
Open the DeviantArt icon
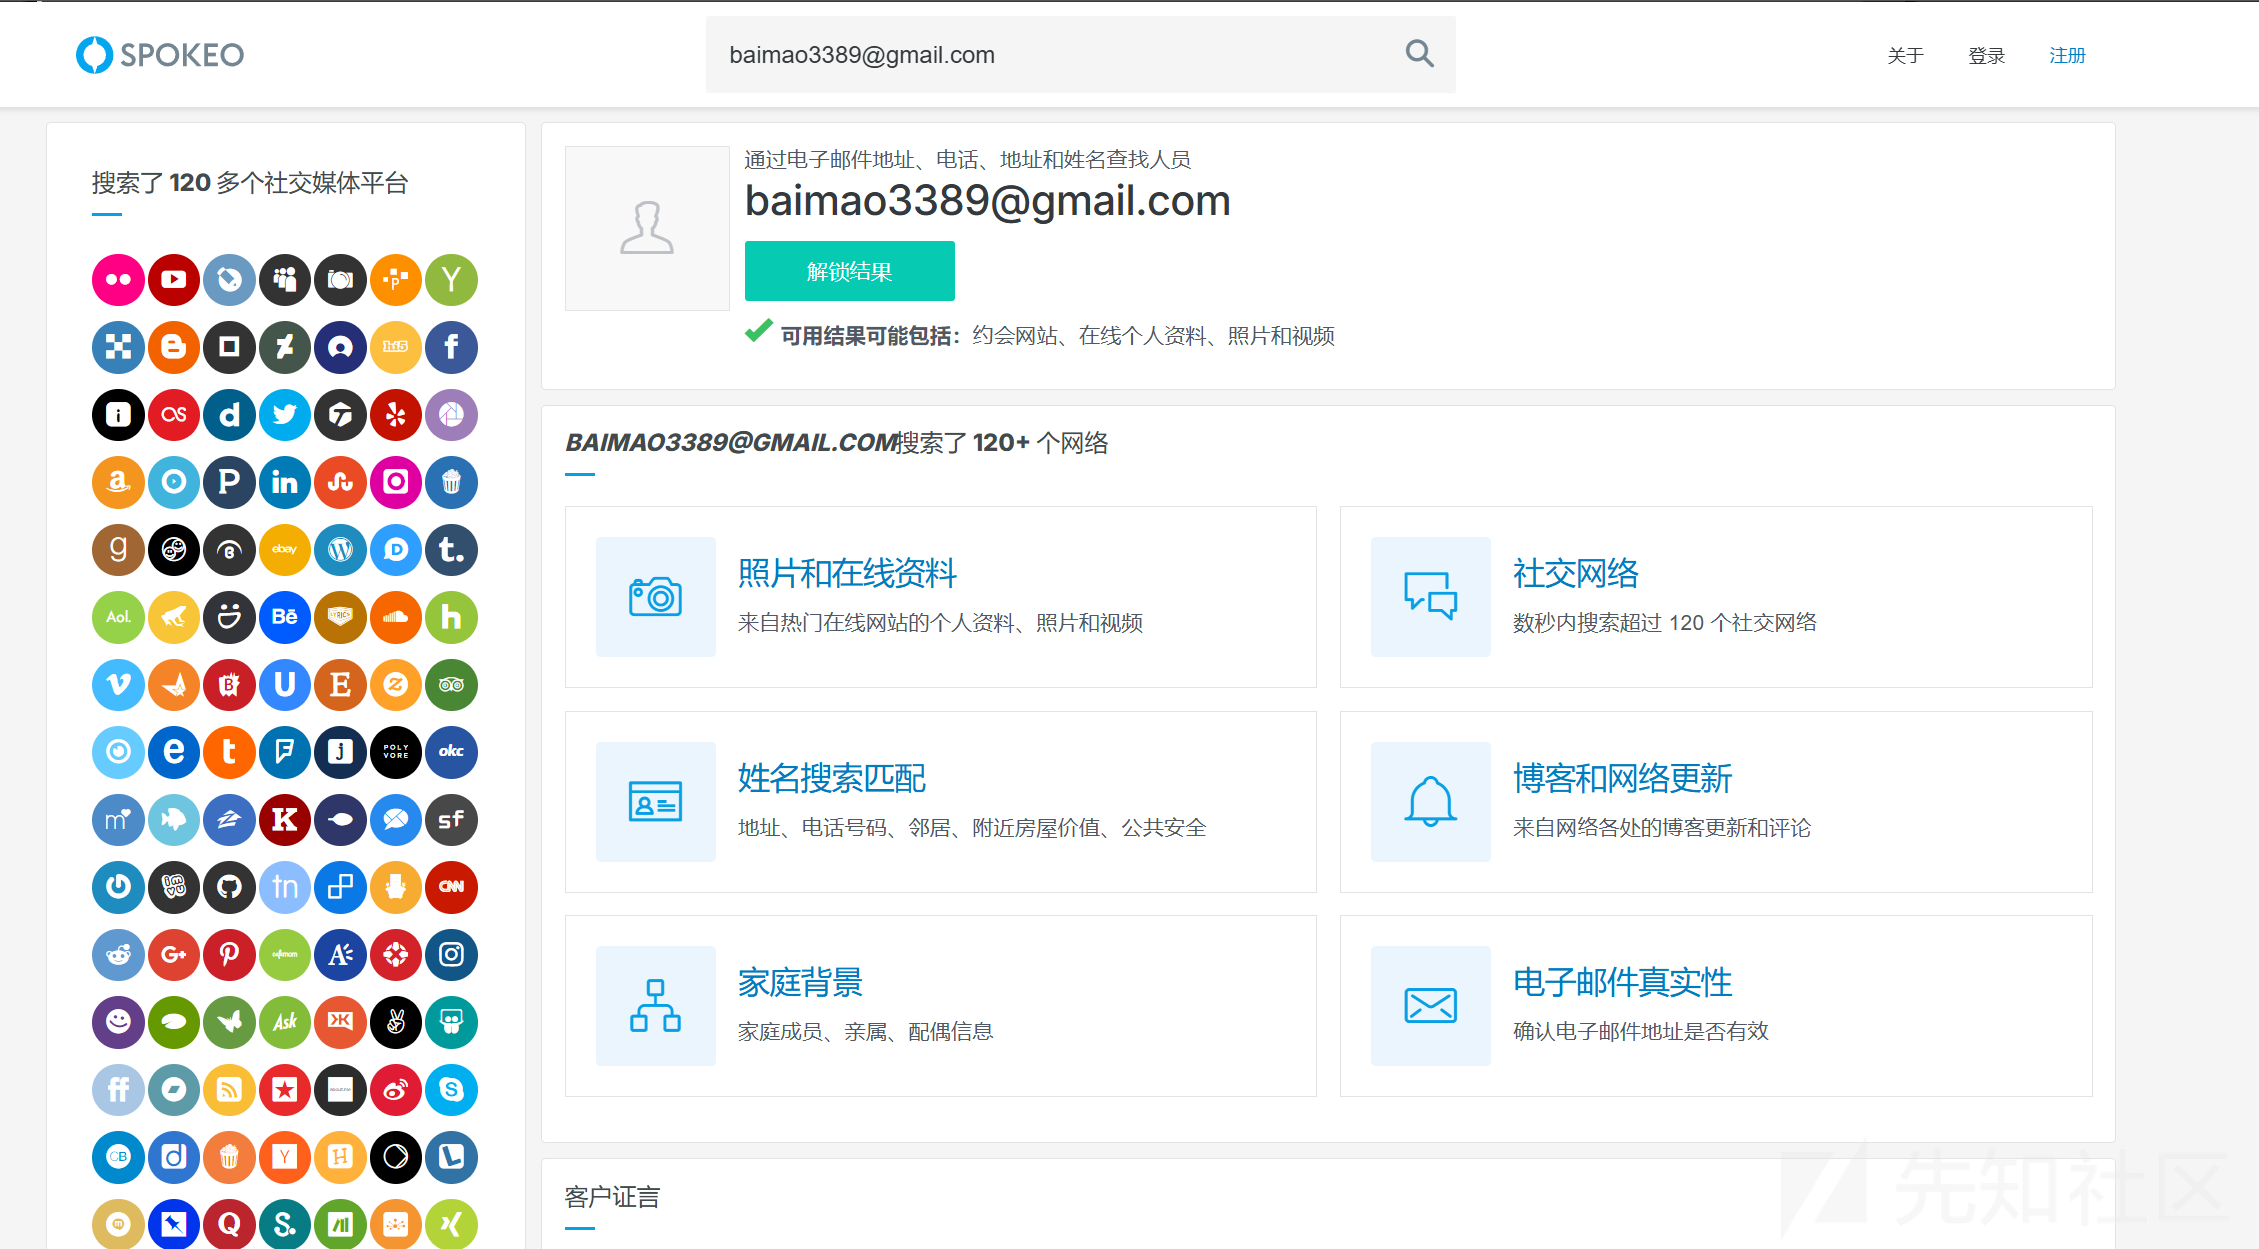[x=285, y=347]
